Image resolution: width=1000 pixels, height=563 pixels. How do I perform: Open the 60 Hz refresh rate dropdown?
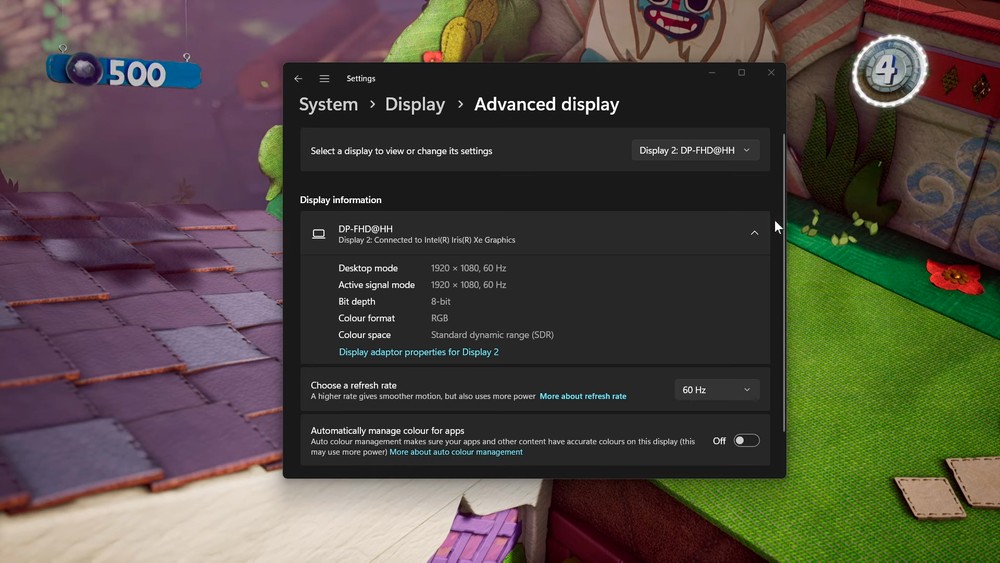716,390
